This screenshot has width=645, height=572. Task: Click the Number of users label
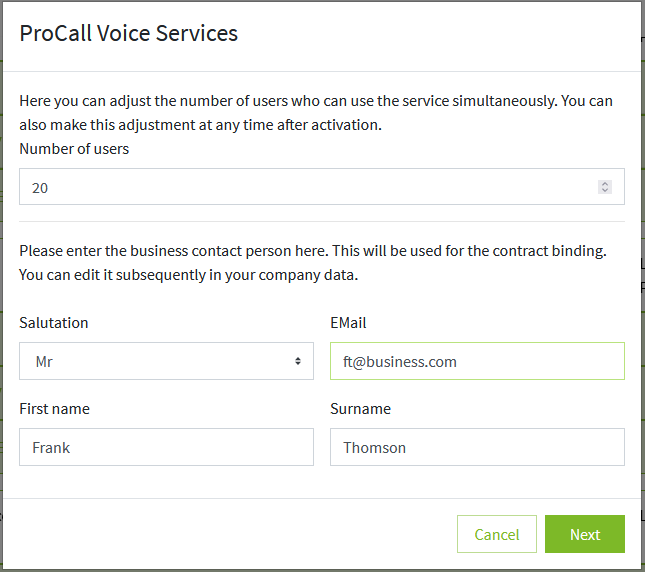coord(74,149)
